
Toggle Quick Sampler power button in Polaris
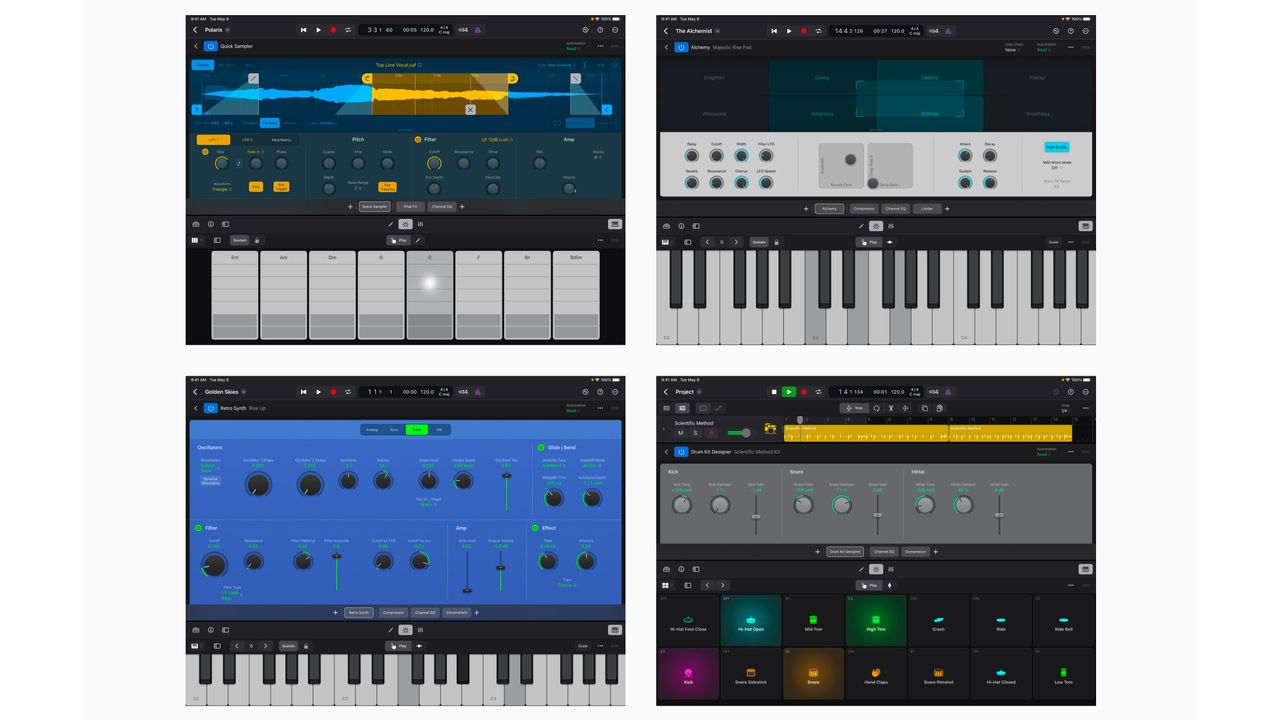pos(211,46)
